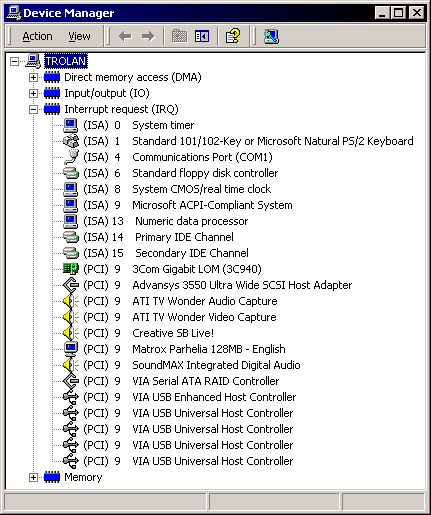Expand the Memory resource node
The image size is (431, 515).
tap(33, 477)
